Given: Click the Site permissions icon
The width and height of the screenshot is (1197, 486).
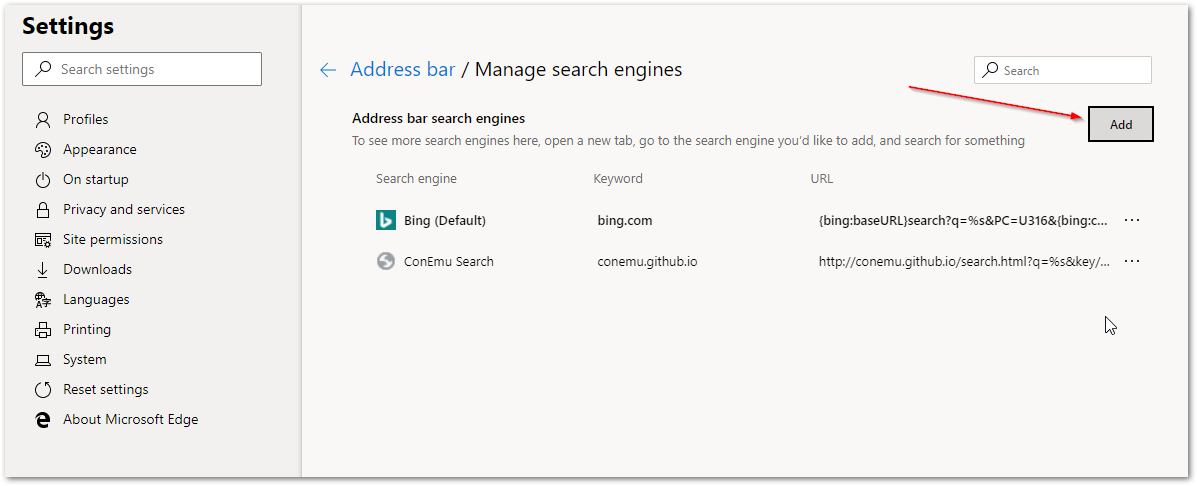Looking at the screenshot, I should click(x=43, y=240).
